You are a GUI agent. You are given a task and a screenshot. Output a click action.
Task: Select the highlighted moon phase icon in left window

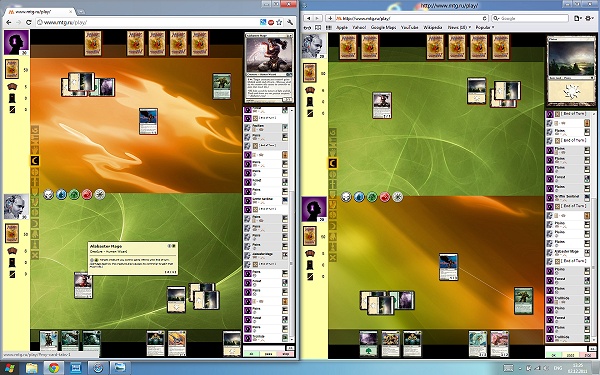tap(35, 161)
